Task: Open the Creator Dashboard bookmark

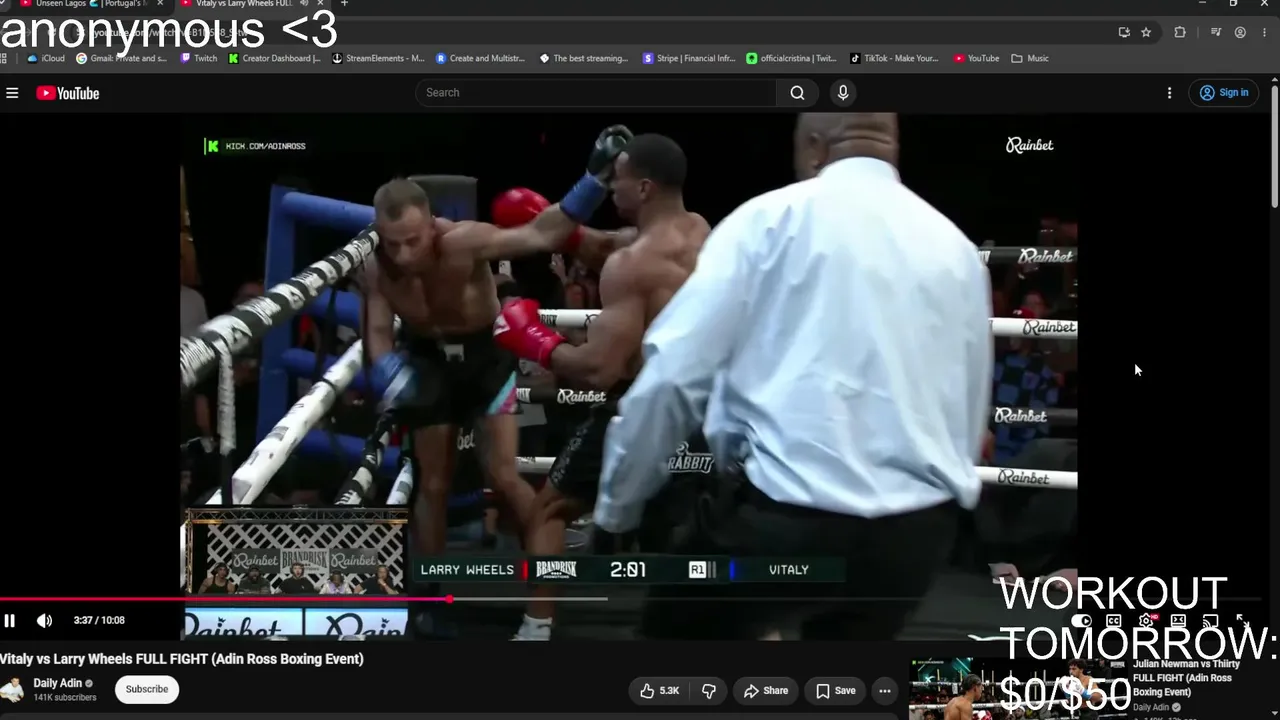Action: click(275, 58)
